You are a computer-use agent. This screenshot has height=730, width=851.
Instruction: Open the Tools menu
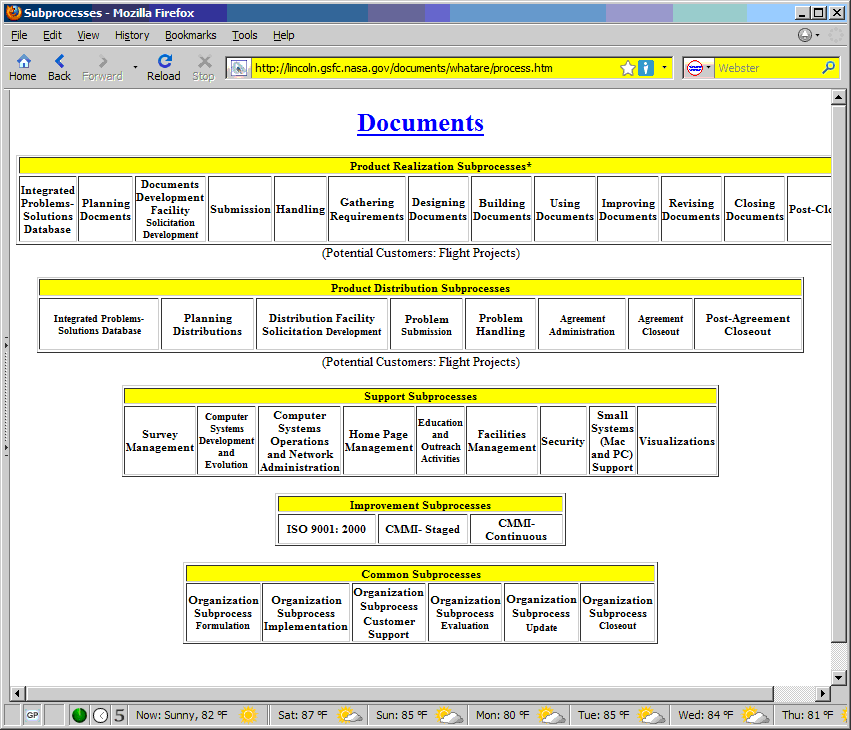click(x=245, y=35)
